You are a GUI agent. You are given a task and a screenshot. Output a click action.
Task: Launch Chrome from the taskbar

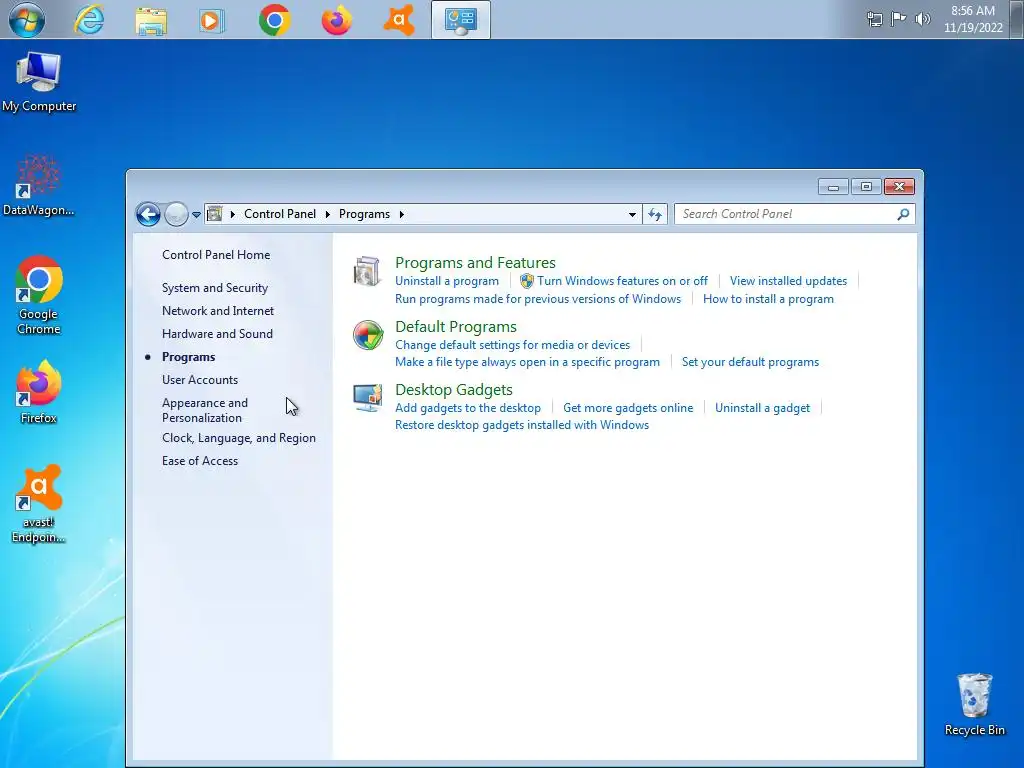coord(274,21)
